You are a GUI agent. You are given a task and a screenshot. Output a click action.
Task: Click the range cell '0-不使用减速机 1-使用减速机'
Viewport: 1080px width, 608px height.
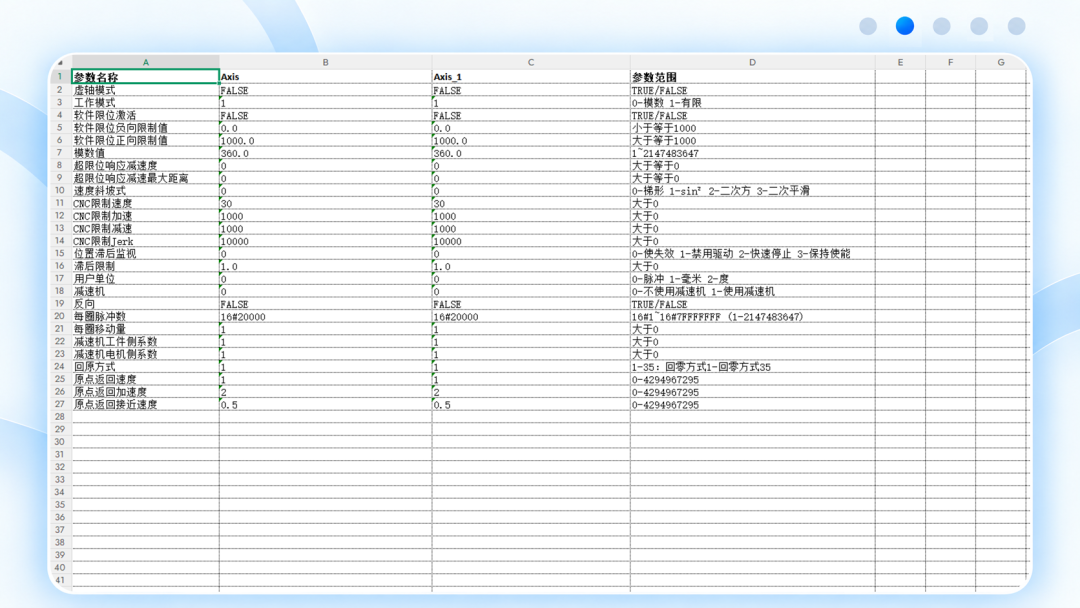point(752,291)
